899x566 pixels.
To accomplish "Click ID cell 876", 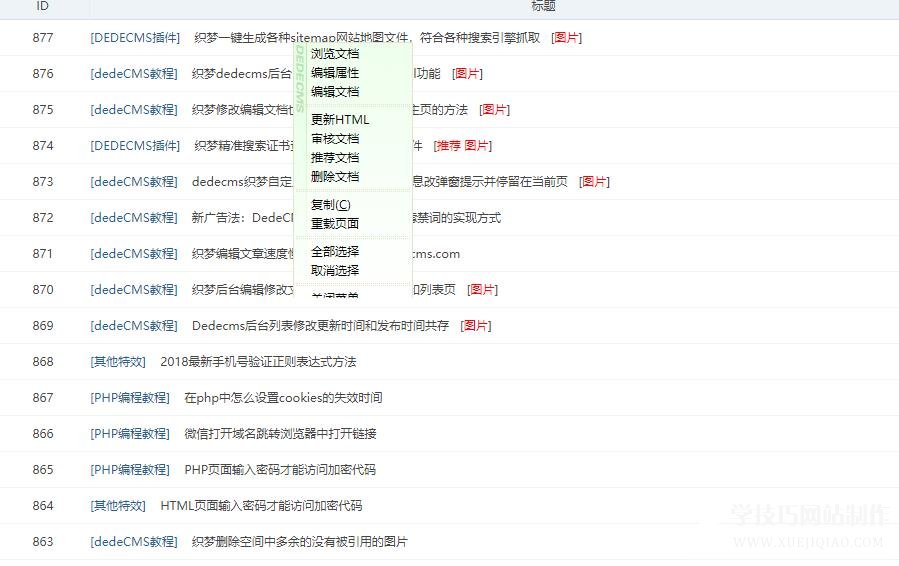I will click(43, 74).
